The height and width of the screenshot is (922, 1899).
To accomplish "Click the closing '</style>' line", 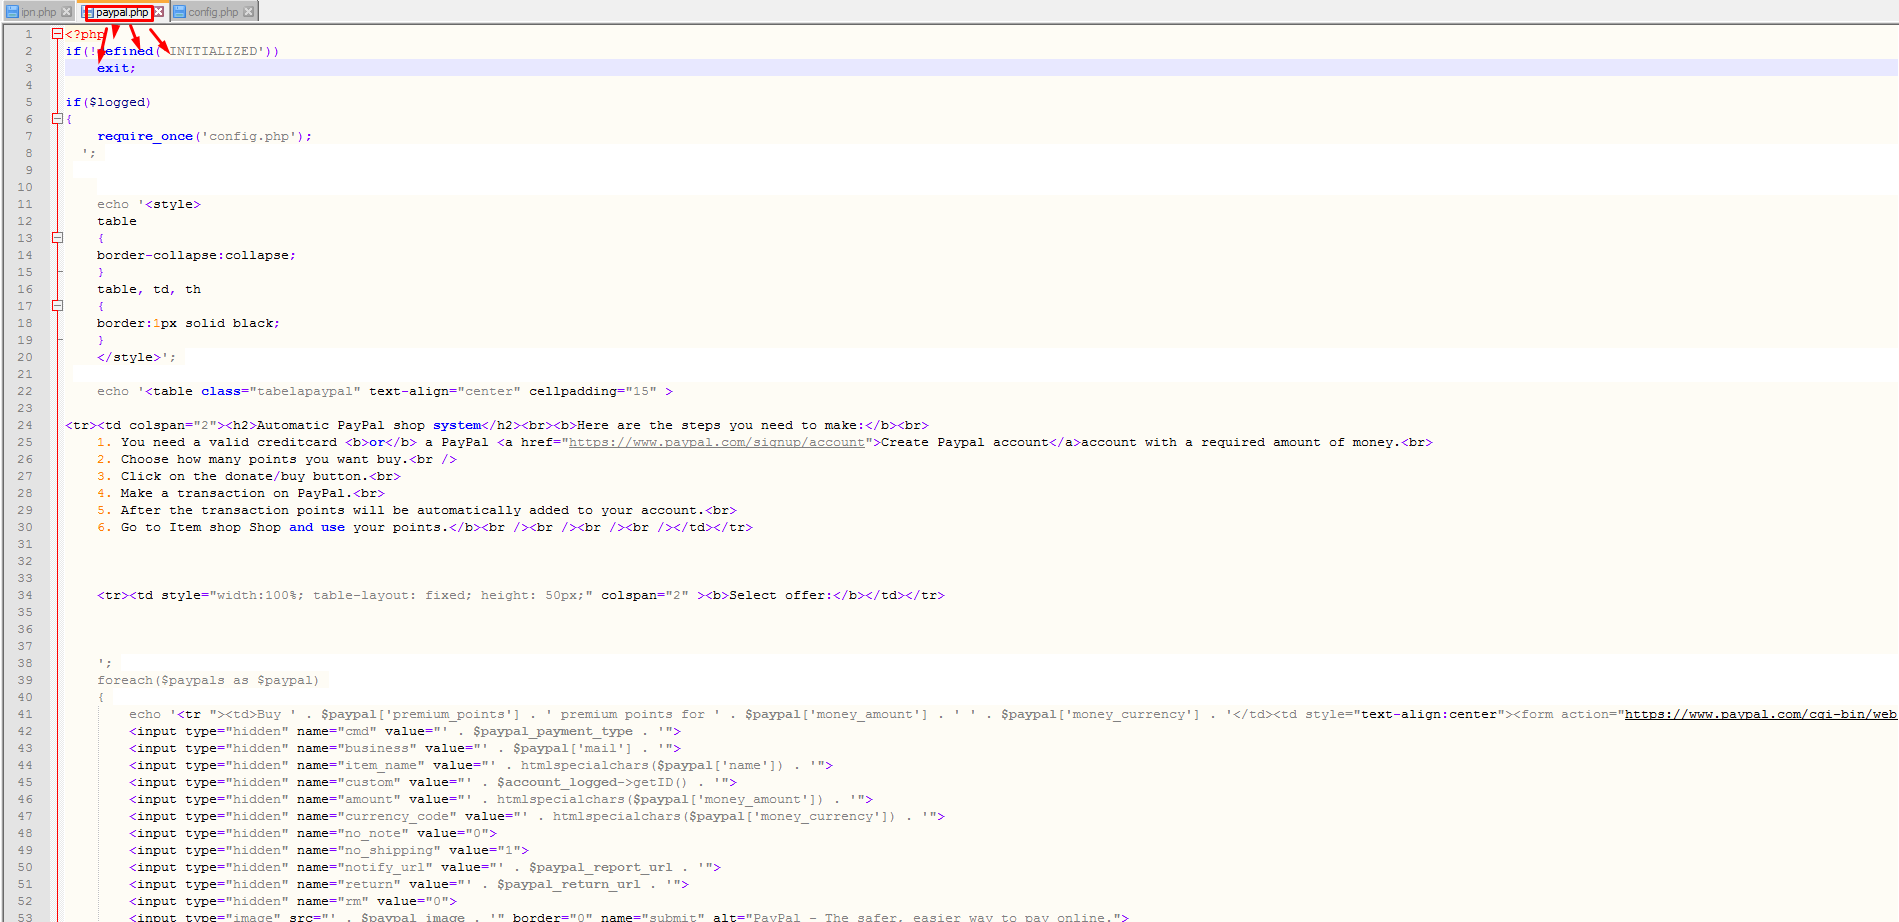I will tap(136, 357).
